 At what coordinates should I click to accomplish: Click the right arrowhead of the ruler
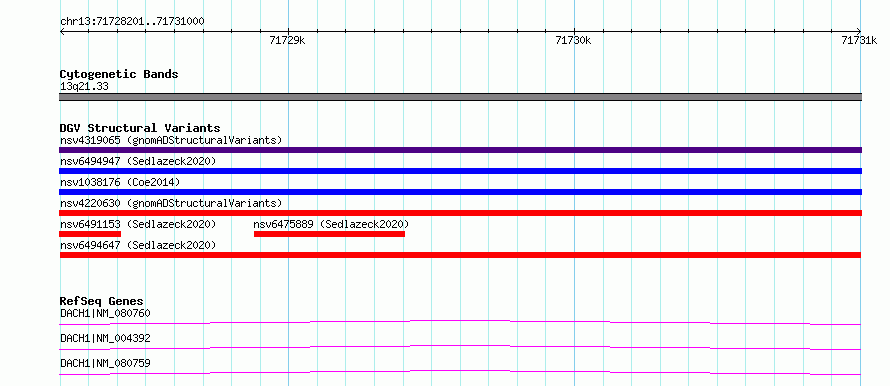(859, 32)
